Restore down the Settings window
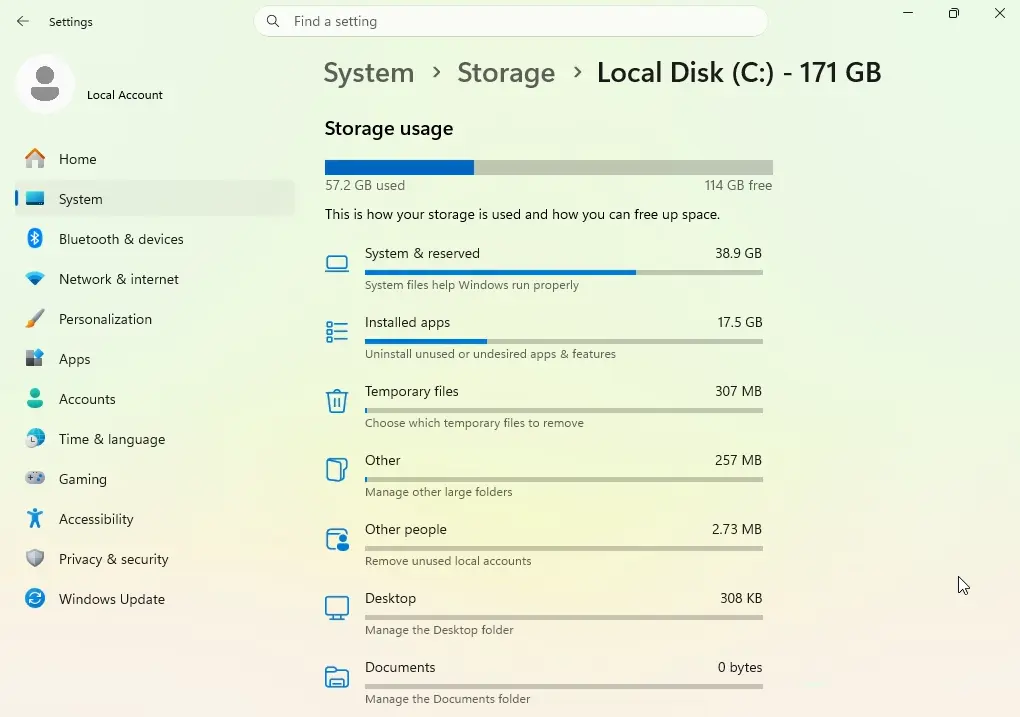 tap(954, 13)
